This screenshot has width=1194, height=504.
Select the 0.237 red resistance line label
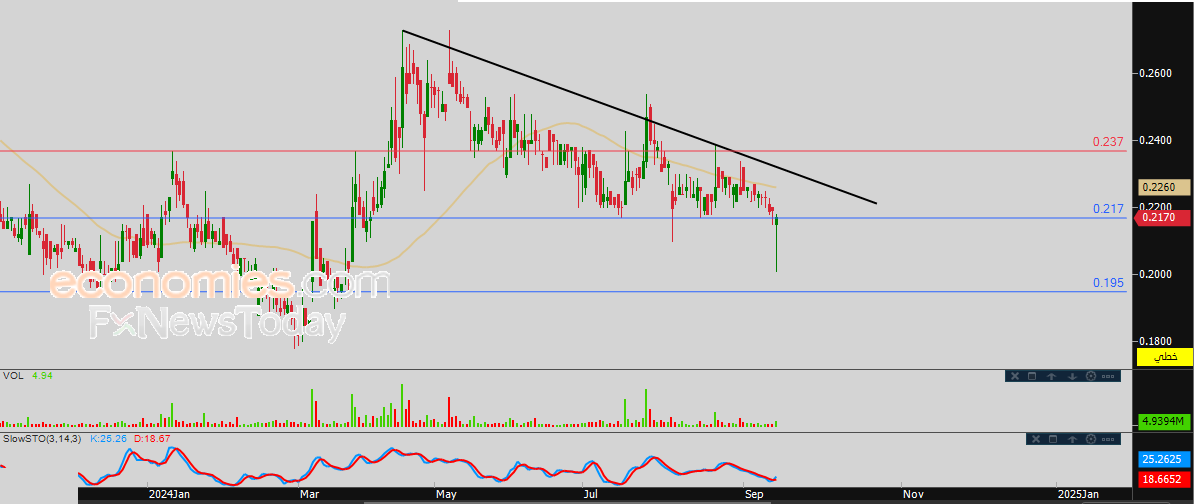[x=1107, y=142]
